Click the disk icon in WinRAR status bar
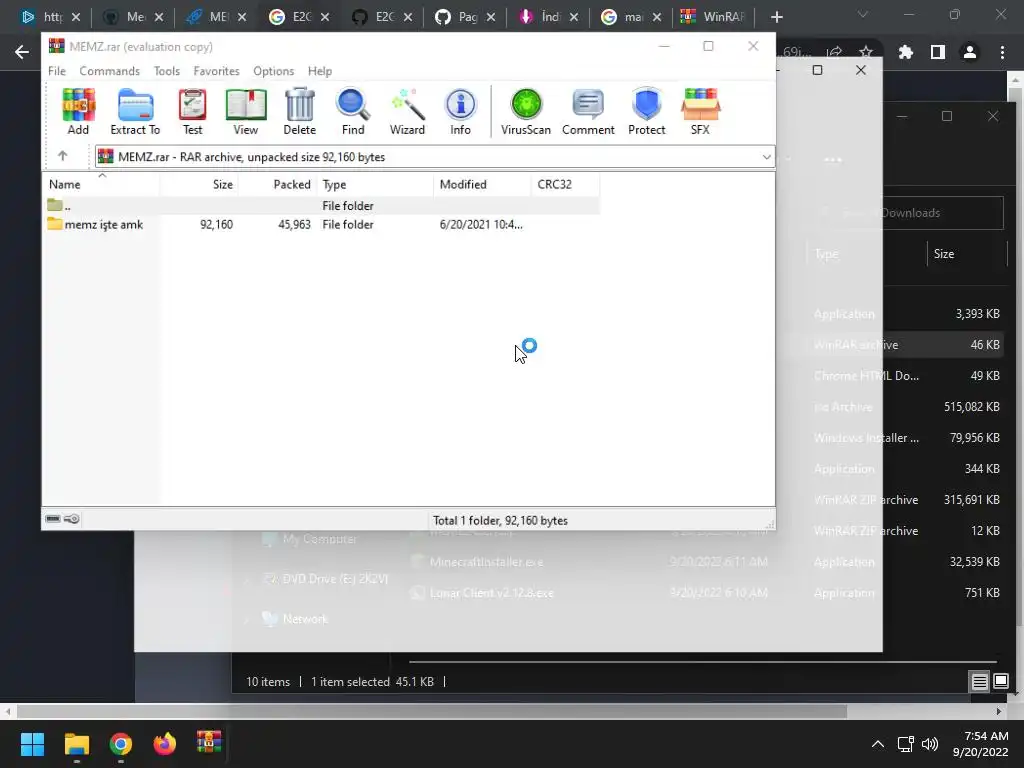1024x768 pixels. click(x=53, y=519)
